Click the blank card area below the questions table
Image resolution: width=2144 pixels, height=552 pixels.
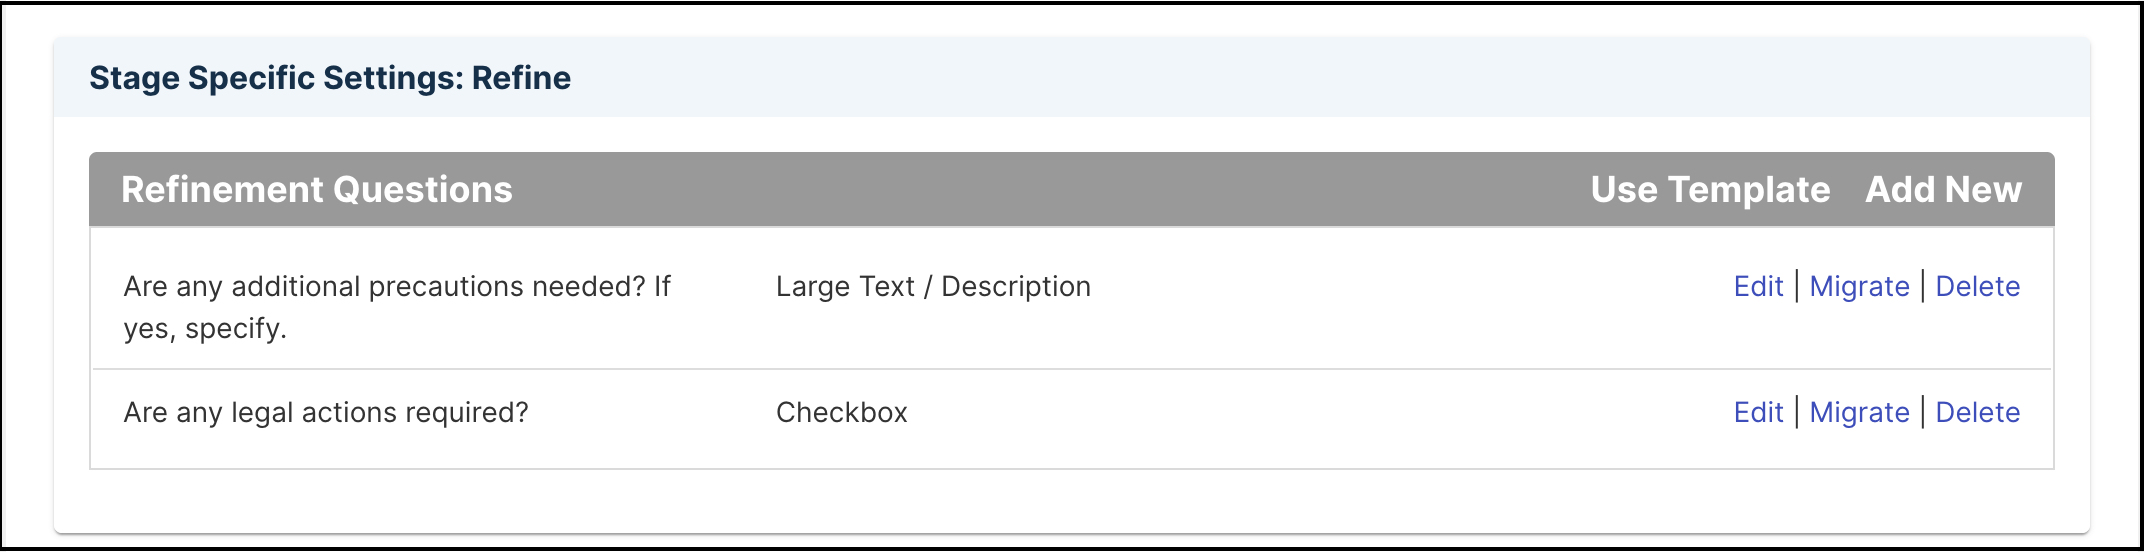pos(1072,500)
